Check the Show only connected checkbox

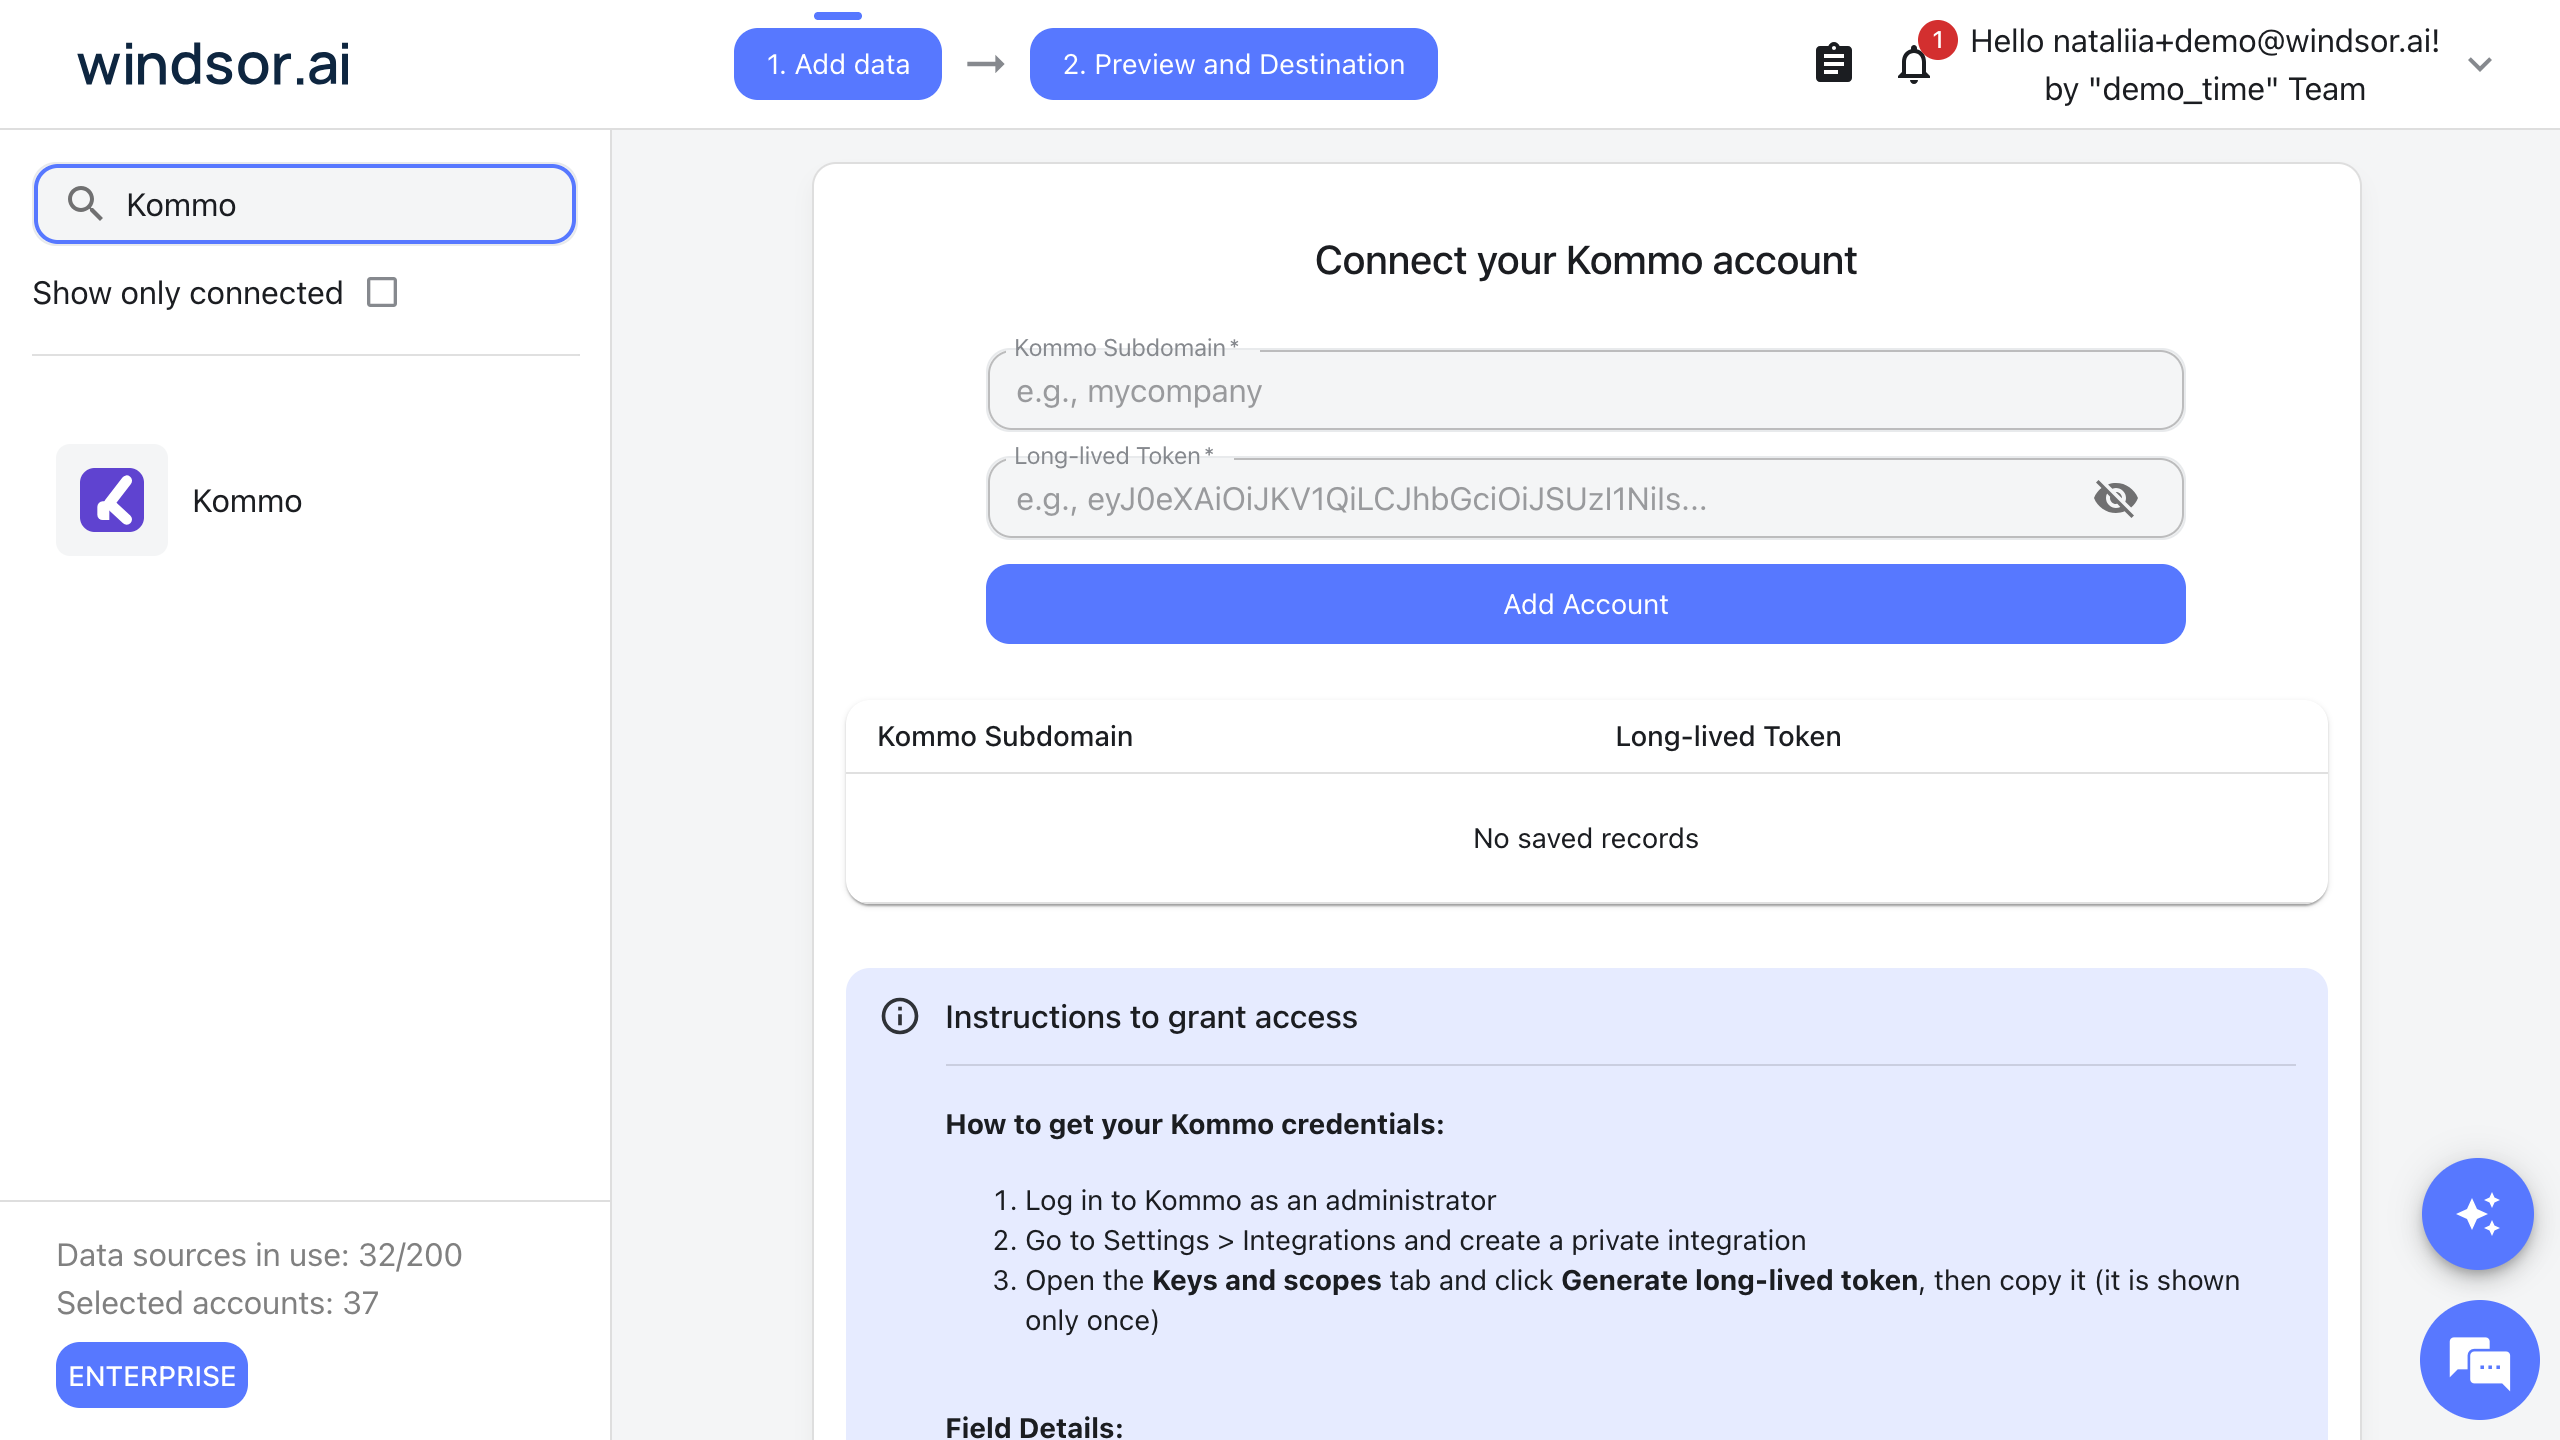click(382, 292)
